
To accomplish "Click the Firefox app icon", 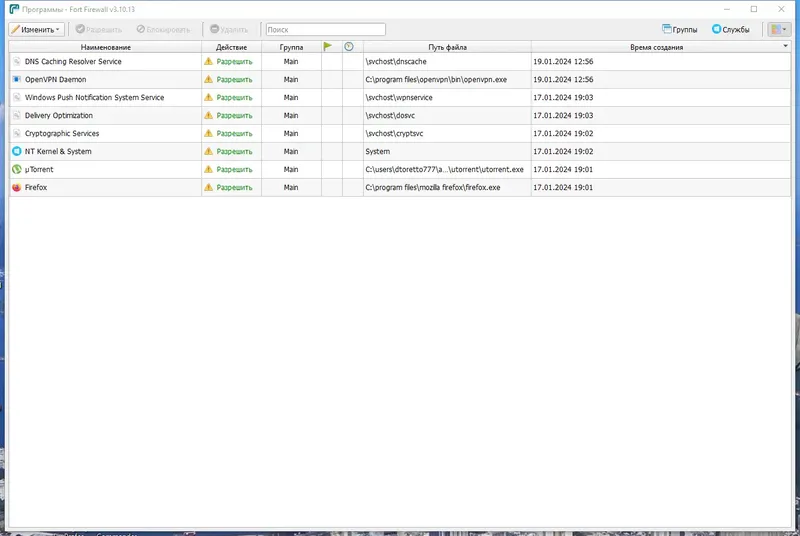I will [17, 187].
